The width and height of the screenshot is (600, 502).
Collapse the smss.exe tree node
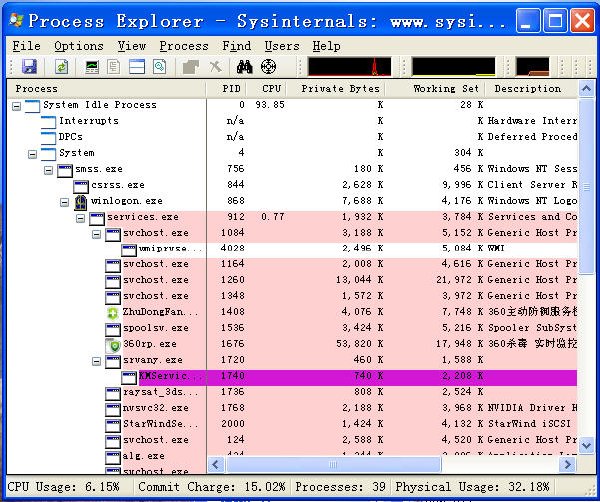point(48,170)
